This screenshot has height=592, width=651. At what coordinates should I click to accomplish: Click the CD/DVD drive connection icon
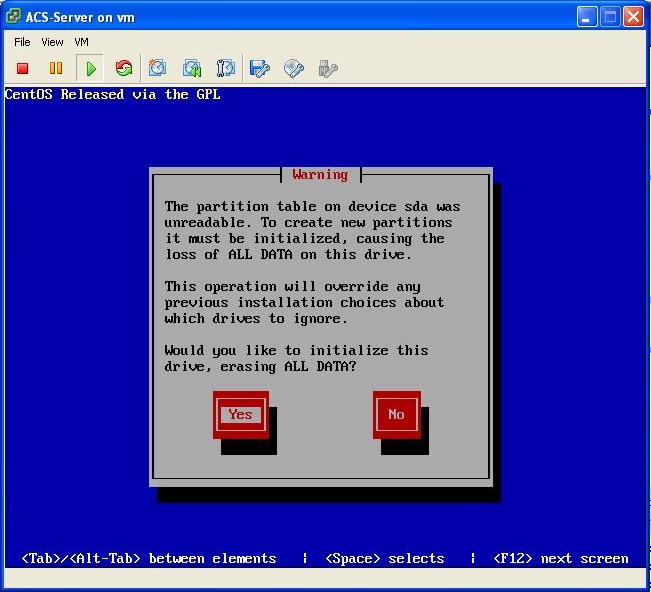pyautogui.click(x=294, y=68)
